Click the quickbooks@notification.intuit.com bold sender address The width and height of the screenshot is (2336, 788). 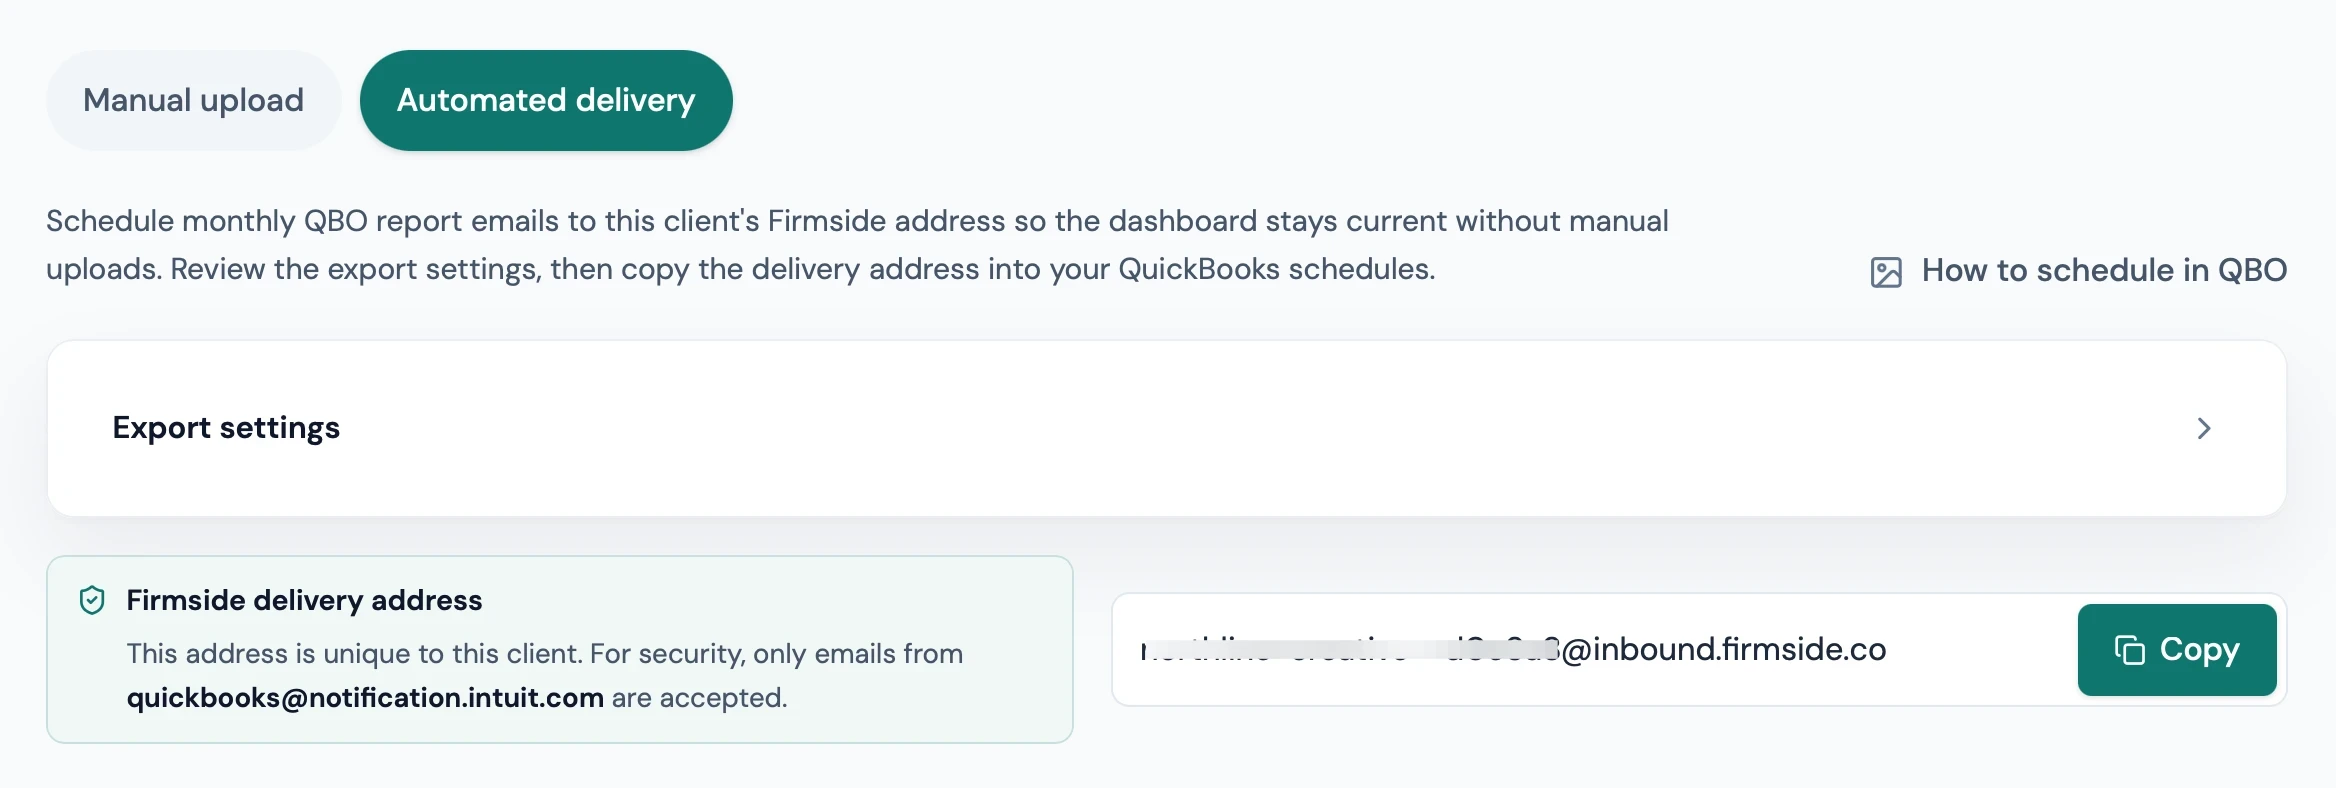click(x=365, y=697)
